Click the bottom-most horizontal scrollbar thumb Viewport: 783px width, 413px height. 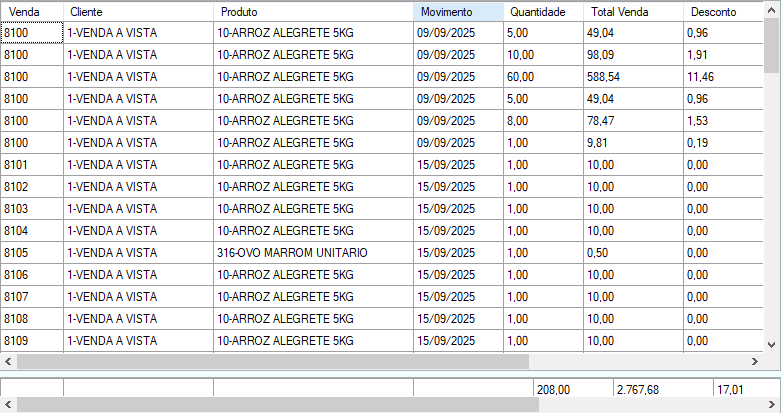click(277, 405)
